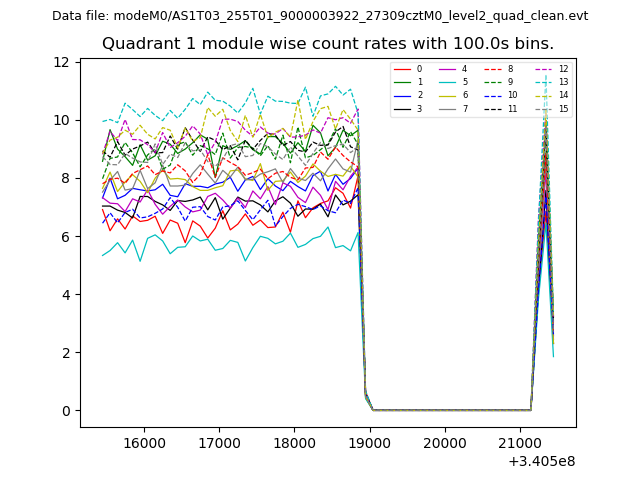
Task: Click the y-axis tick label 6
Action: click(x=64, y=237)
